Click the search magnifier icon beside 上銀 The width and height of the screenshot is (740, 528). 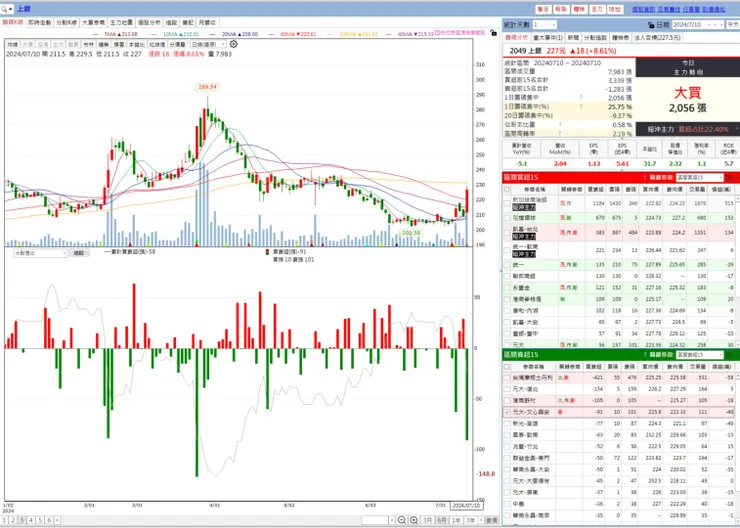coord(5,9)
